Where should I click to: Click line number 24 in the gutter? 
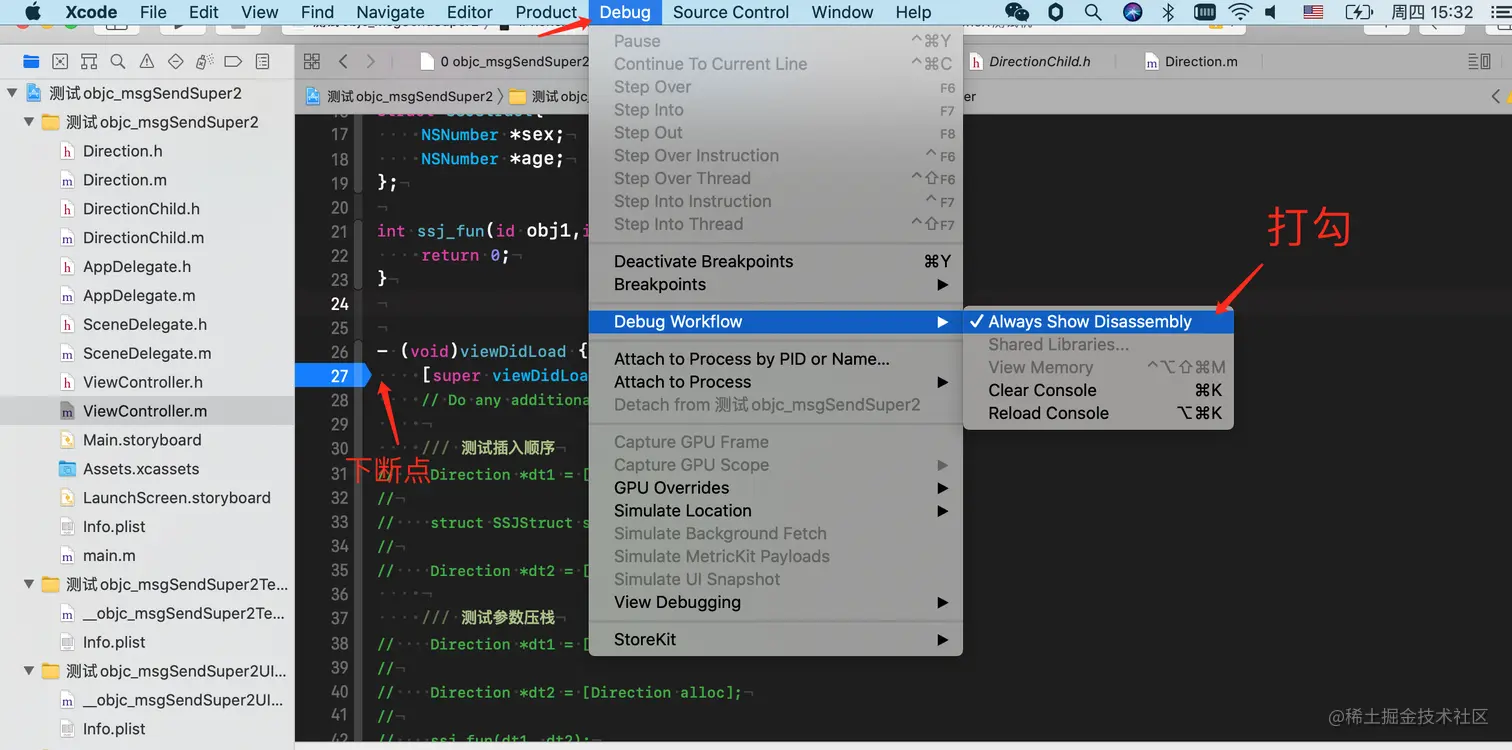tap(340, 304)
